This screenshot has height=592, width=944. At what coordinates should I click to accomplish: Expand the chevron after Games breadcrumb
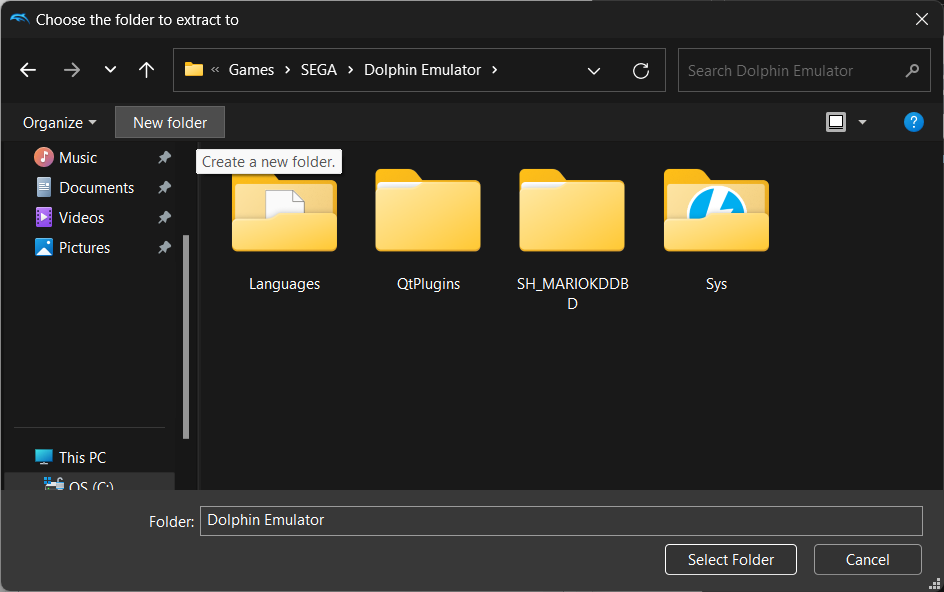point(288,70)
